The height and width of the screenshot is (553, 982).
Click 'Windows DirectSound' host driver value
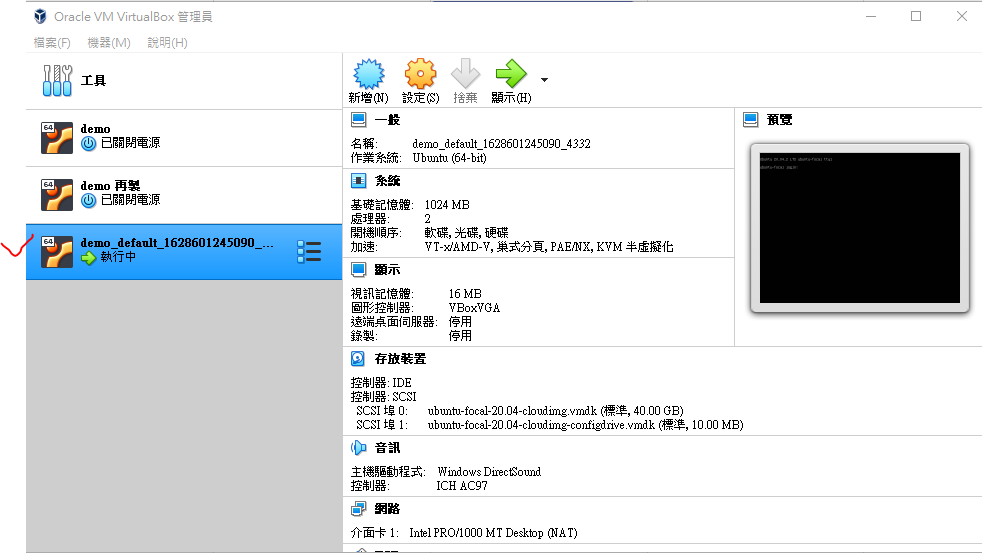pyautogui.click(x=489, y=472)
